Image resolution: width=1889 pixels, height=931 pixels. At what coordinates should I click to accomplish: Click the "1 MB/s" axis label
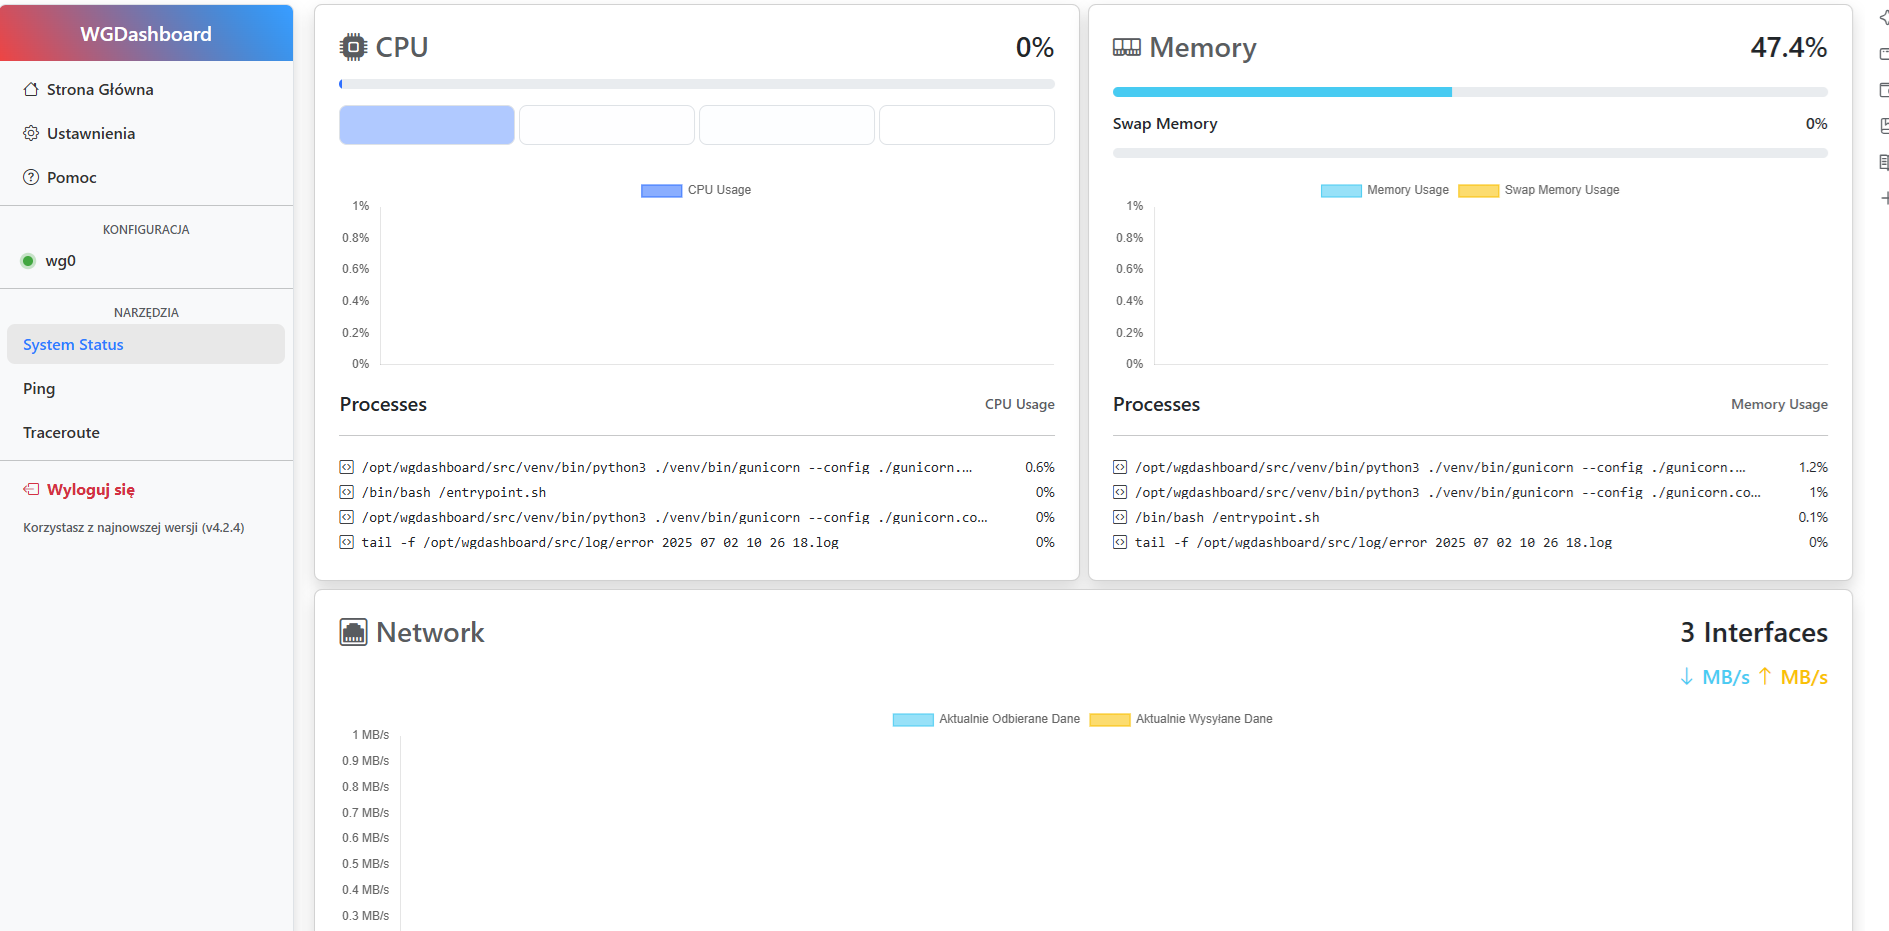370,735
